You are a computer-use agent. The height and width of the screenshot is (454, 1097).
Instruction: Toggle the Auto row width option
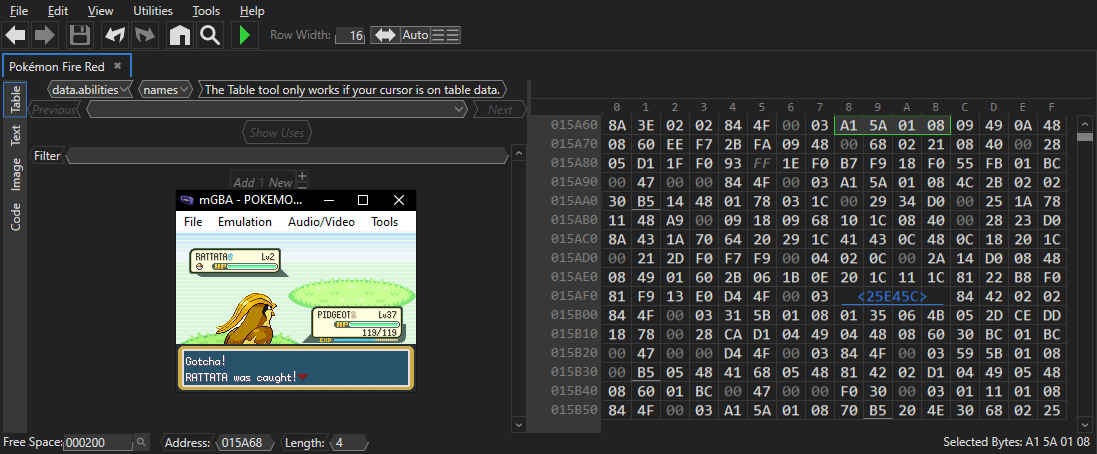pyautogui.click(x=415, y=35)
